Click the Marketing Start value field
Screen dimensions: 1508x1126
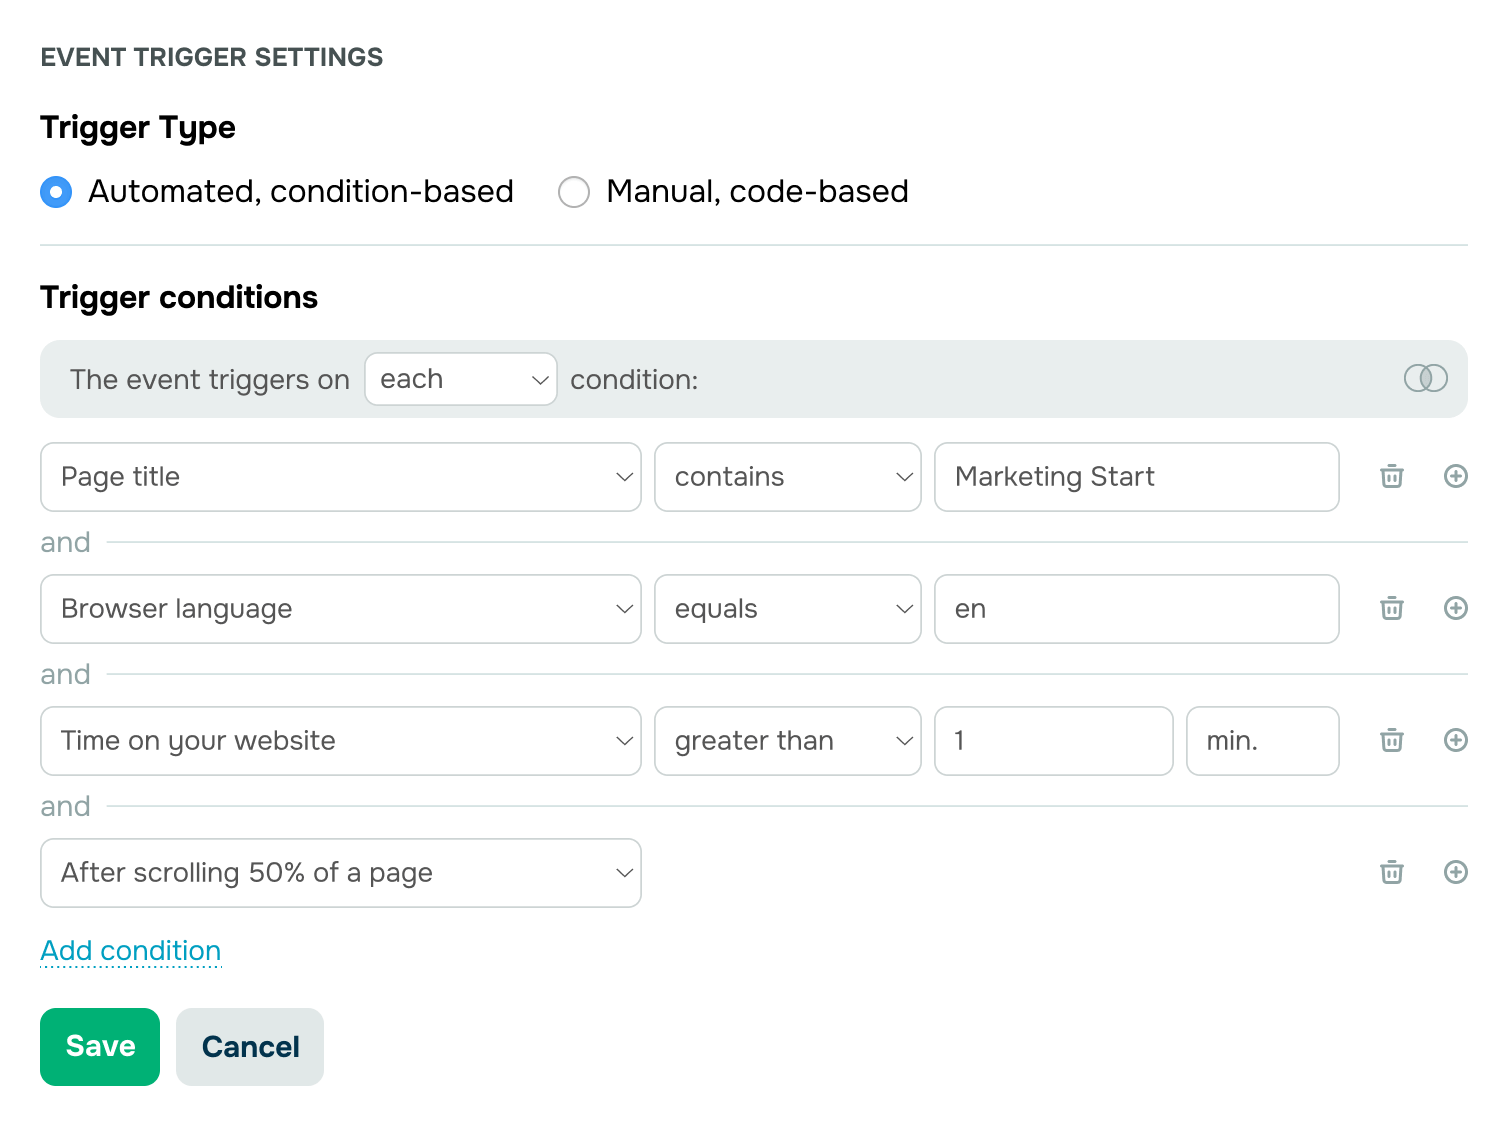pos(1137,477)
